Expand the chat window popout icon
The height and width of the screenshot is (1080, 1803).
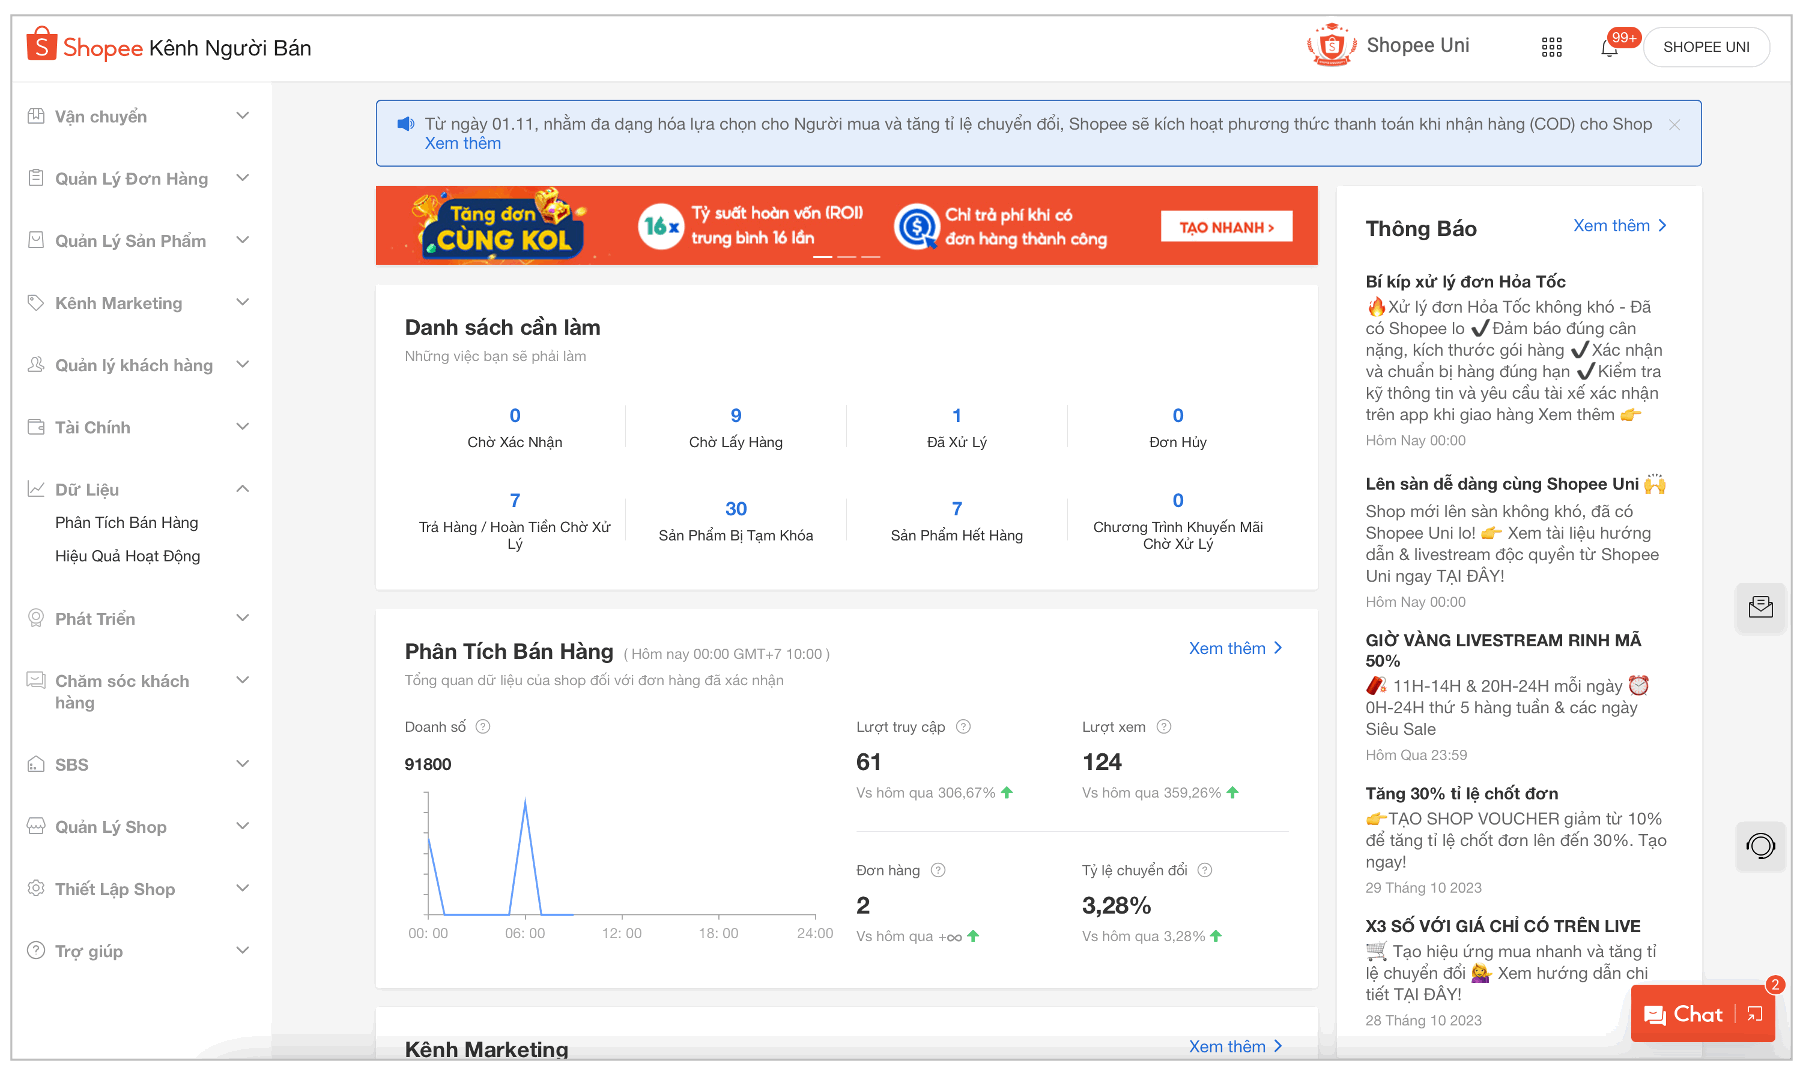[x=1755, y=1014]
